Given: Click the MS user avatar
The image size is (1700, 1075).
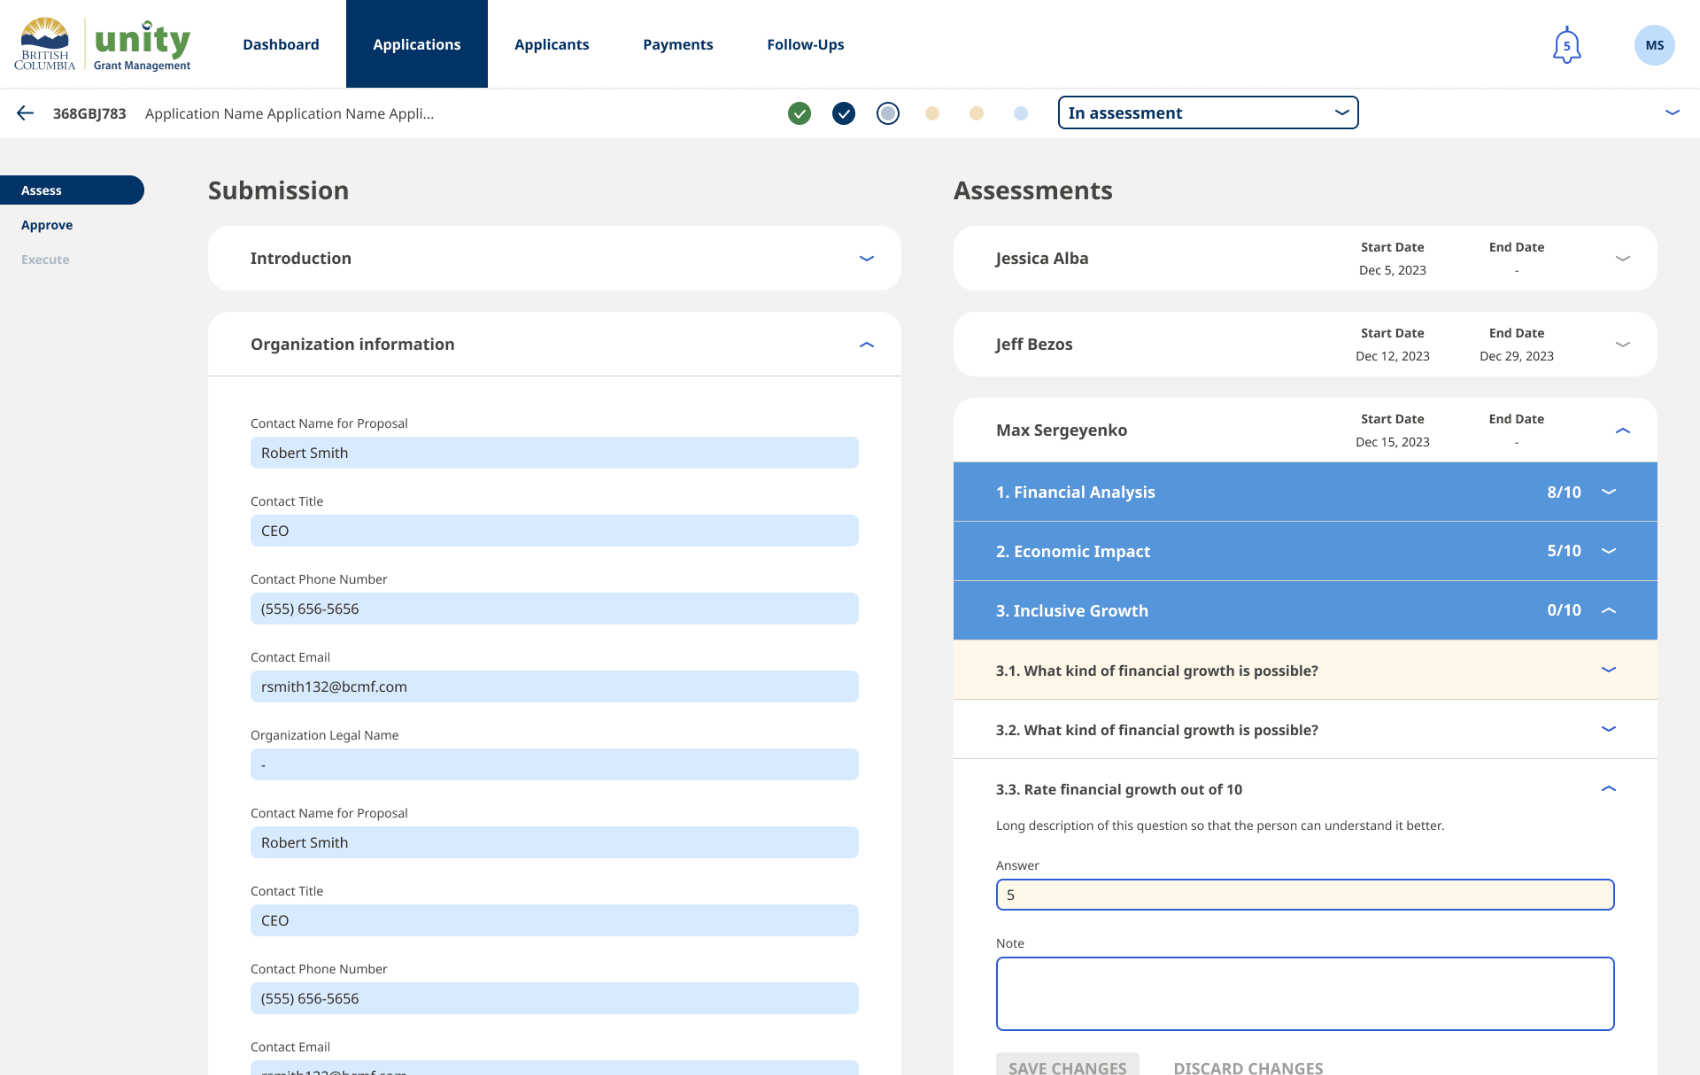Looking at the screenshot, I should pyautogui.click(x=1654, y=45).
